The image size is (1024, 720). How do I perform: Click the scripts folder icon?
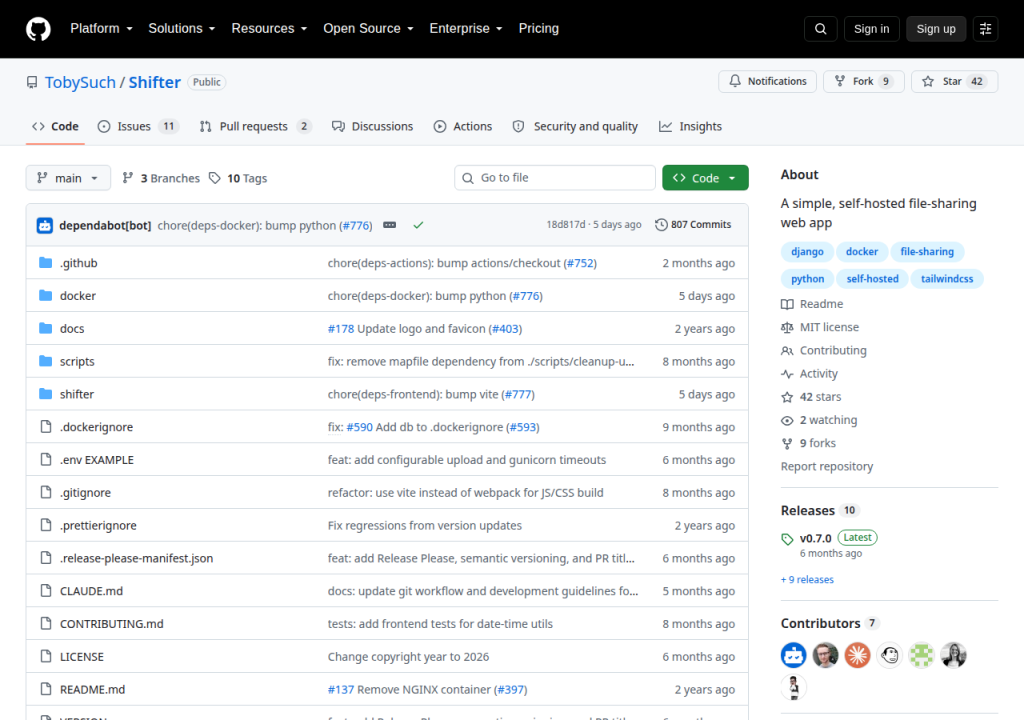[46, 361]
